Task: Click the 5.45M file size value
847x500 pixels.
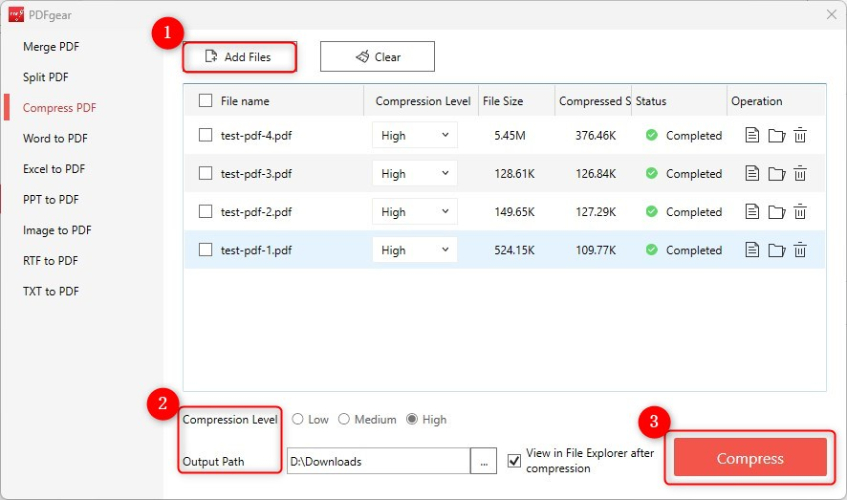Action: 509,136
